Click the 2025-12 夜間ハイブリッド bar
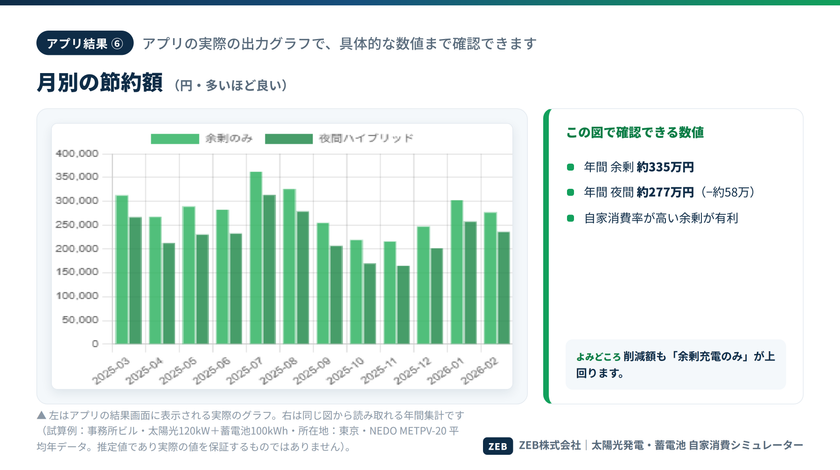The width and height of the screenshot is (840, 470). [x=437, y=296]
